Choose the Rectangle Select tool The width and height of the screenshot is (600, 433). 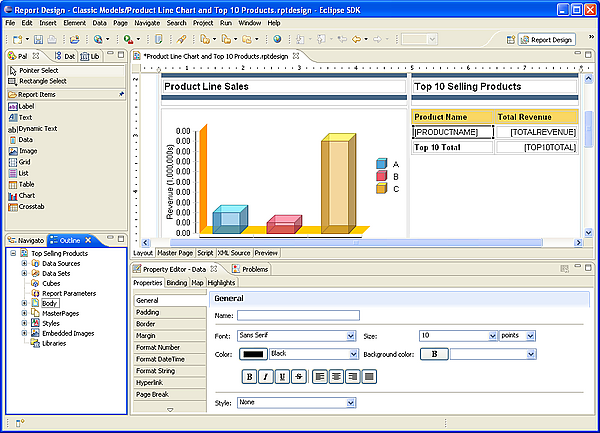click(66, 81)
